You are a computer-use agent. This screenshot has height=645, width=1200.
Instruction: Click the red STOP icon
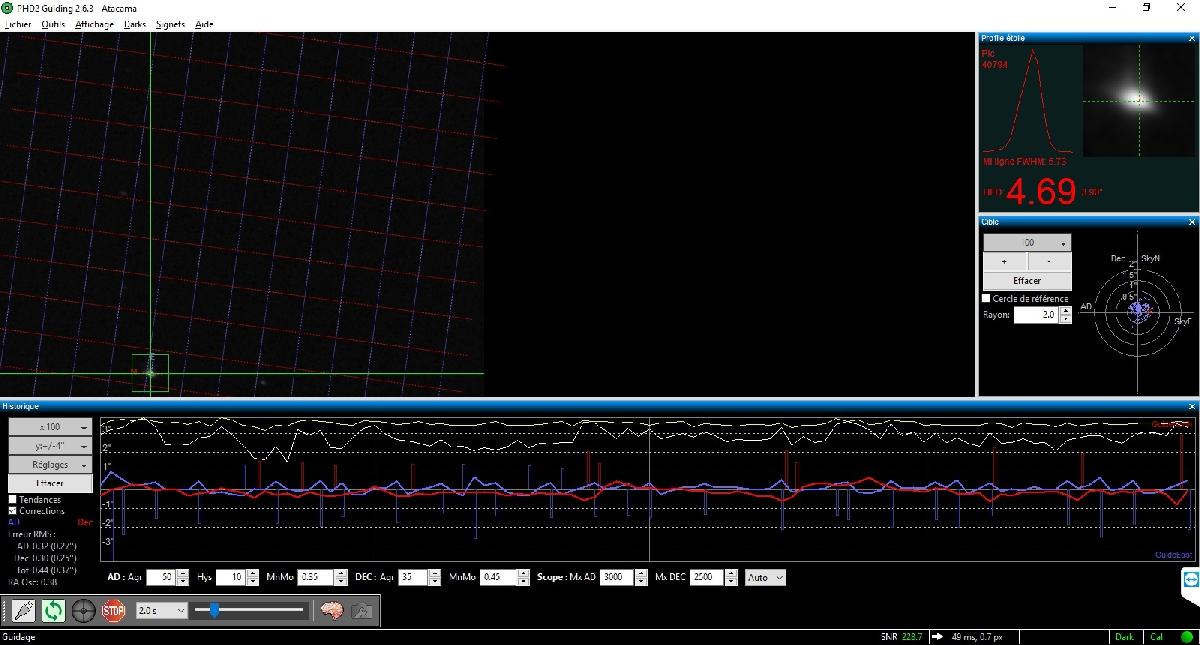[x=114, y=610]
